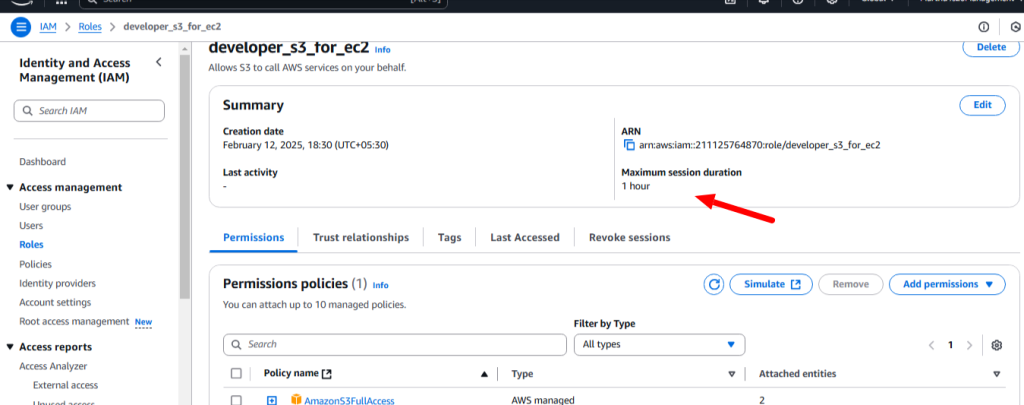Open the info panel icon beside the breadcrumb

coord(984,27)
